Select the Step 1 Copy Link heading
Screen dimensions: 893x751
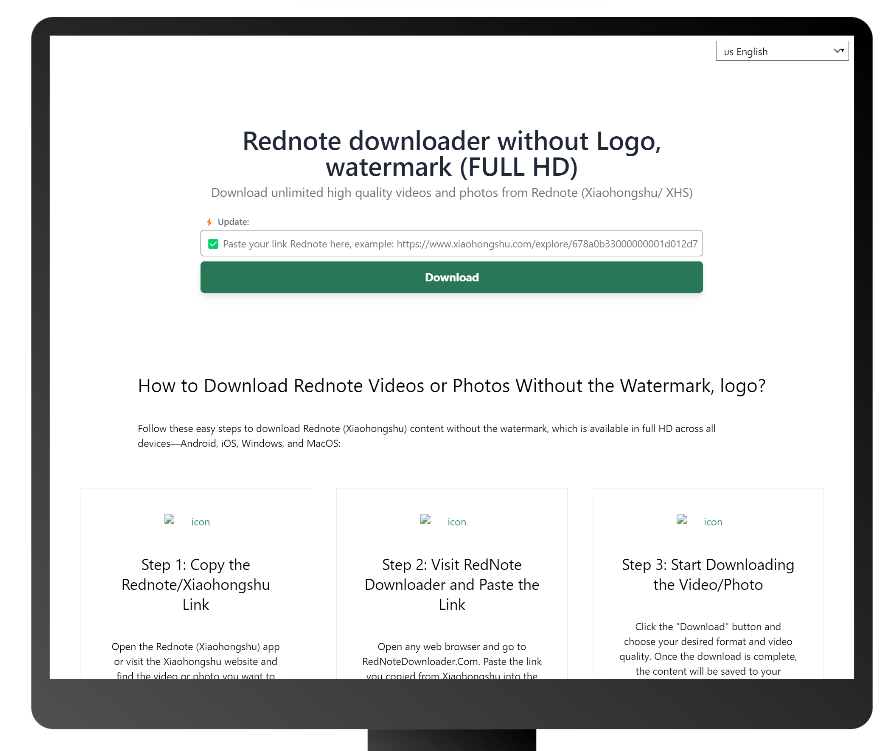[x=196, y=584]
